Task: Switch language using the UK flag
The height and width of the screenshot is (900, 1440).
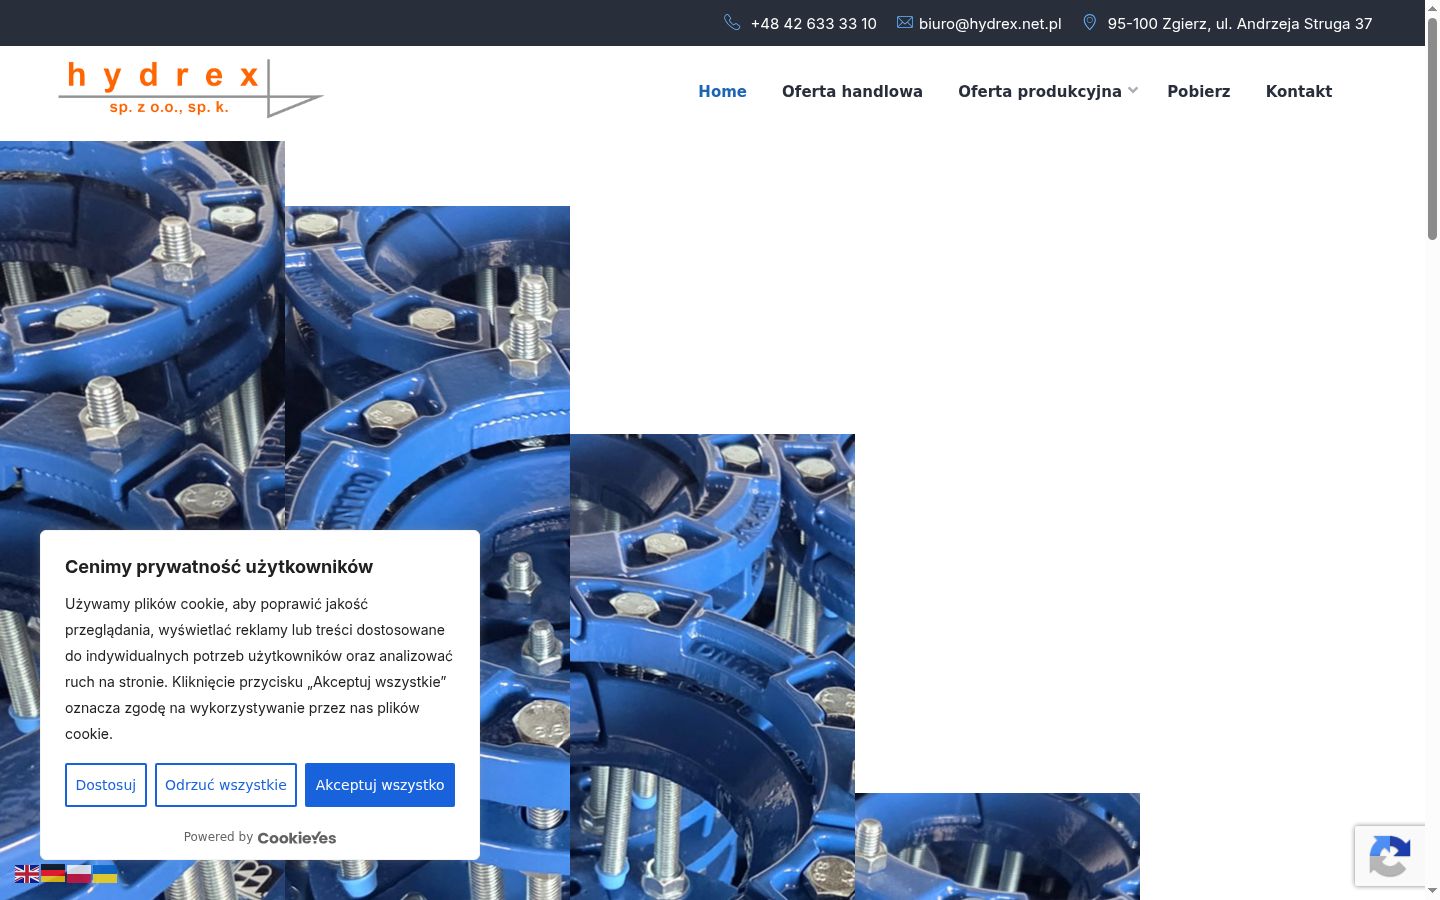Action: point(27,873)
